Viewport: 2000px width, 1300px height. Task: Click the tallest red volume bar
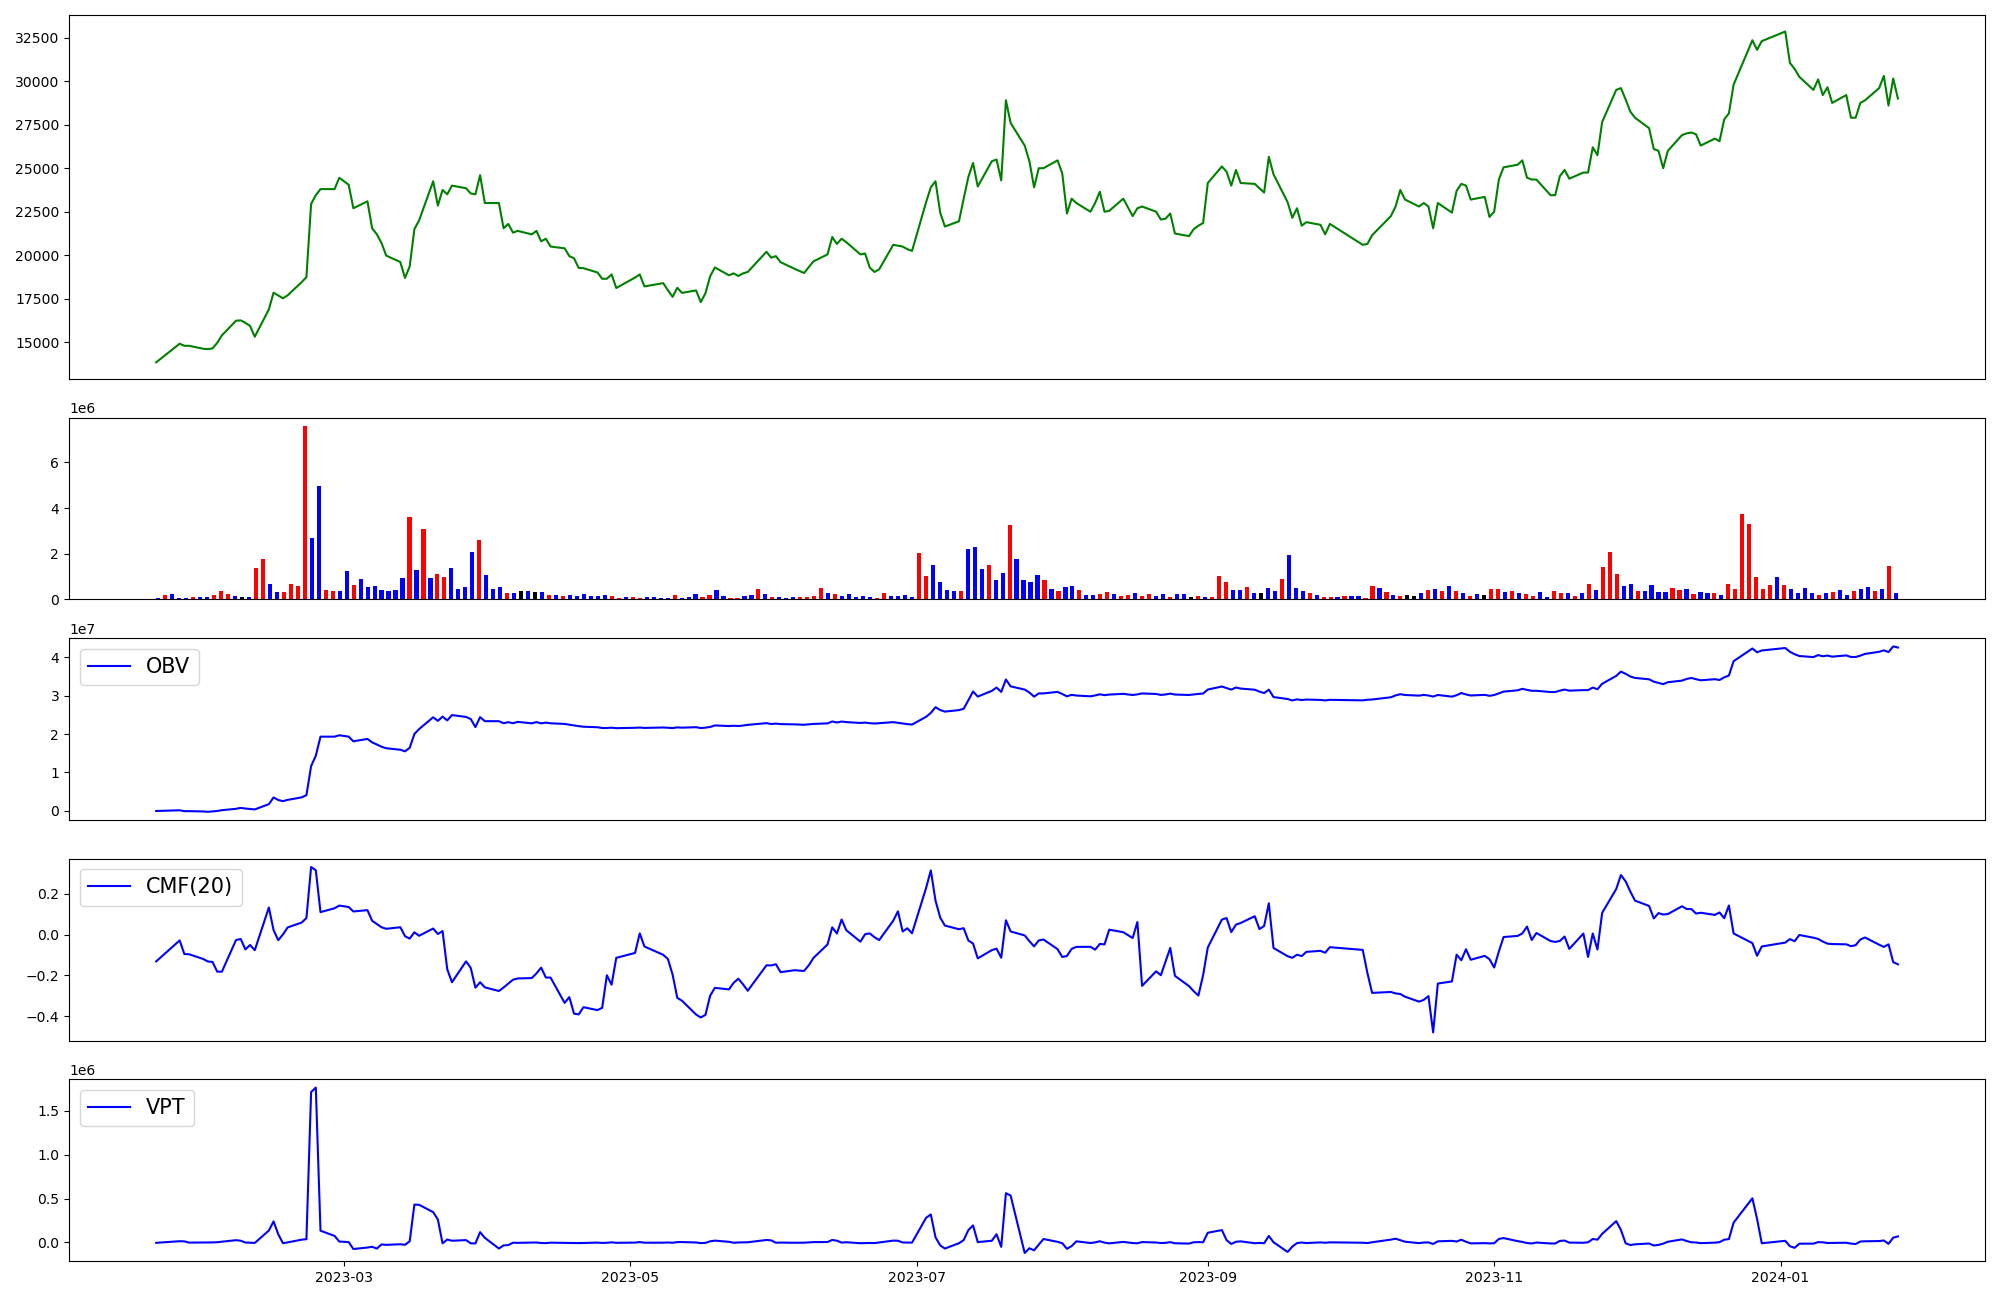(x=305, y=512)
